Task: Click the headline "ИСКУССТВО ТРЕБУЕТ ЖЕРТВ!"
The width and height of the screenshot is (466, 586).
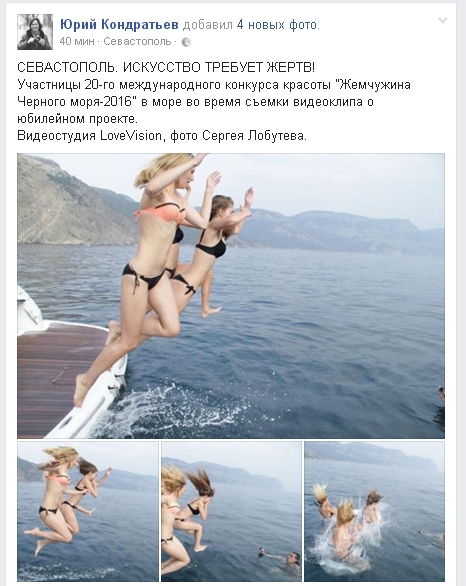Action: 219,68
